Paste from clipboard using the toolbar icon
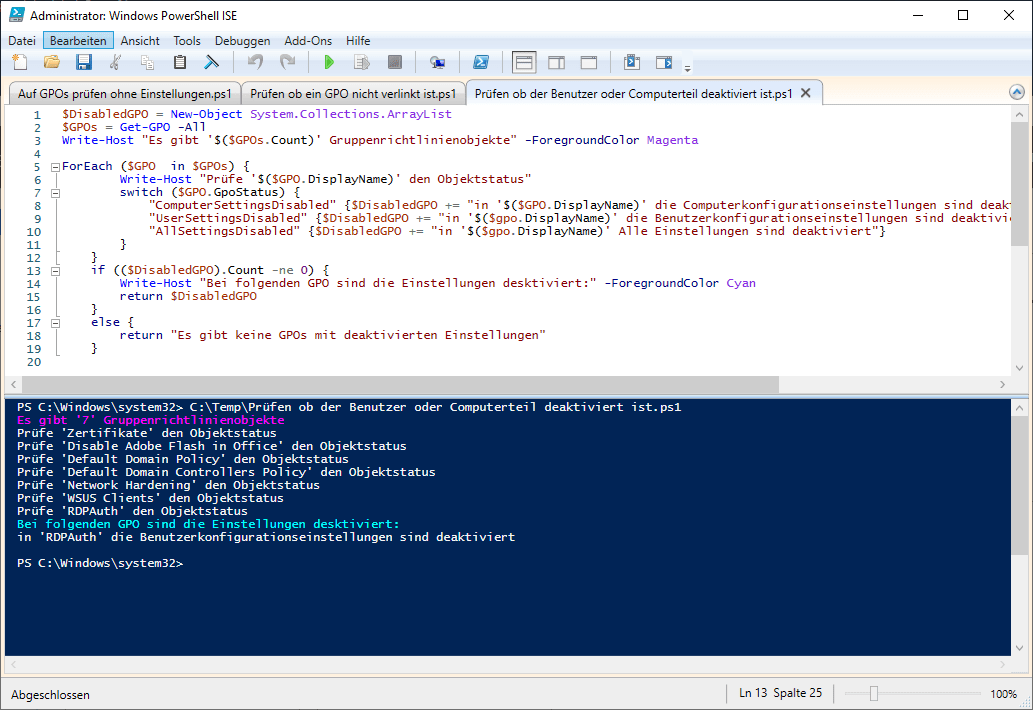This screenshot has width=1033, height=710. click(x=180, y=63)
